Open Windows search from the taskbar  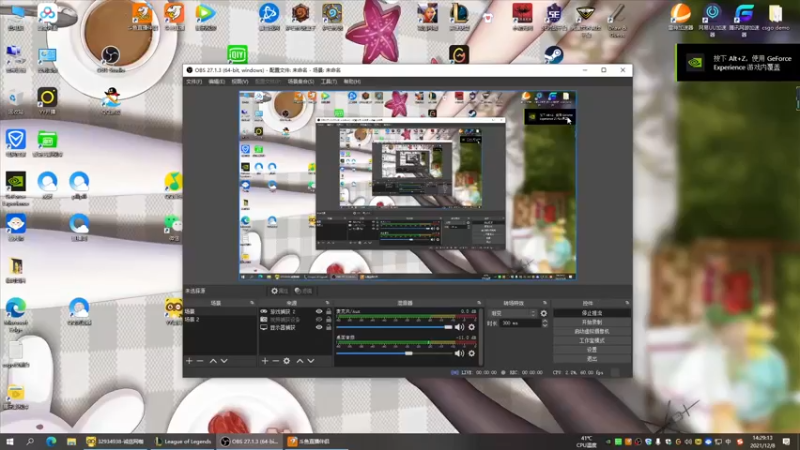(x=30, y=441)
